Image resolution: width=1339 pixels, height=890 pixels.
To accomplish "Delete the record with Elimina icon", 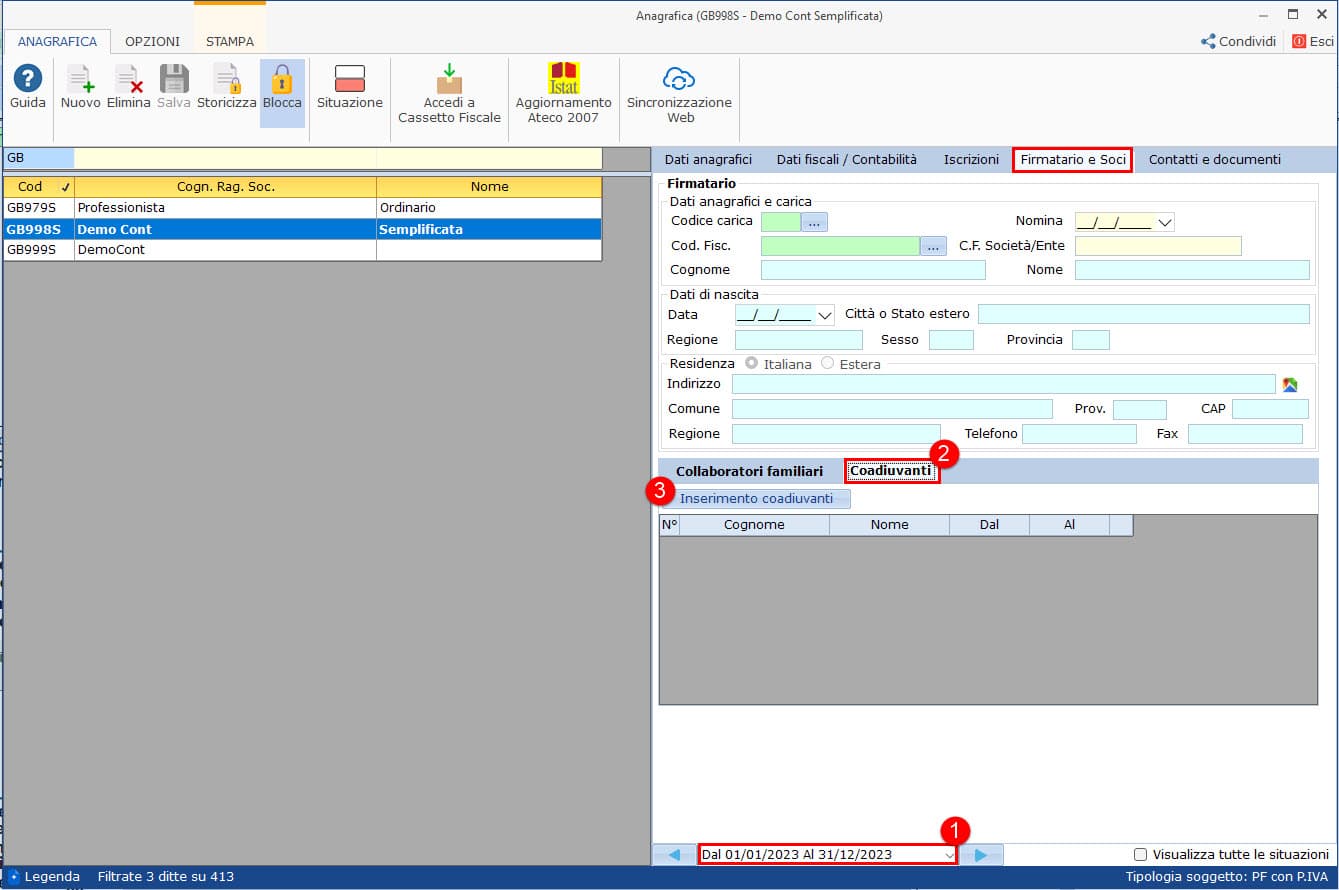I will (128, 79).
